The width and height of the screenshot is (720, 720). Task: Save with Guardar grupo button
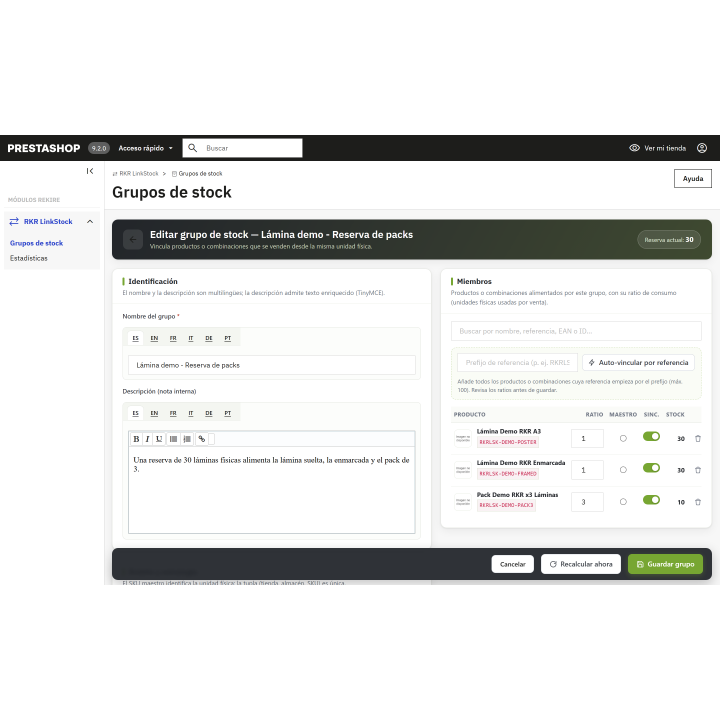(665, 564)
